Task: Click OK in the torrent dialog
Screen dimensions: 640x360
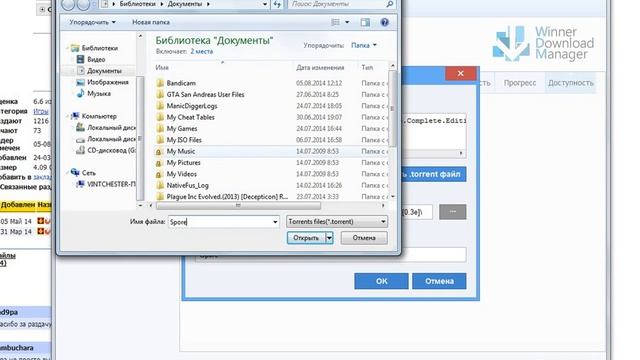Action: click(381, 281)
